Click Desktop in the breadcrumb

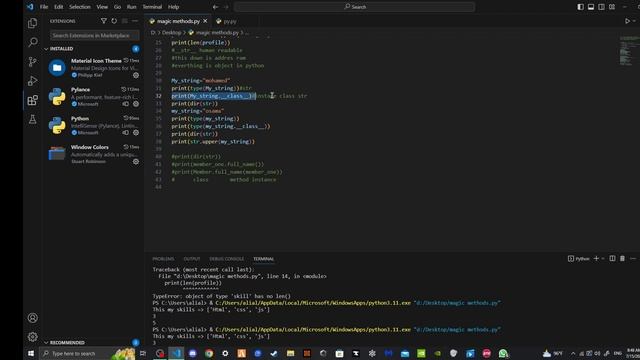click(x=171, y=32)
